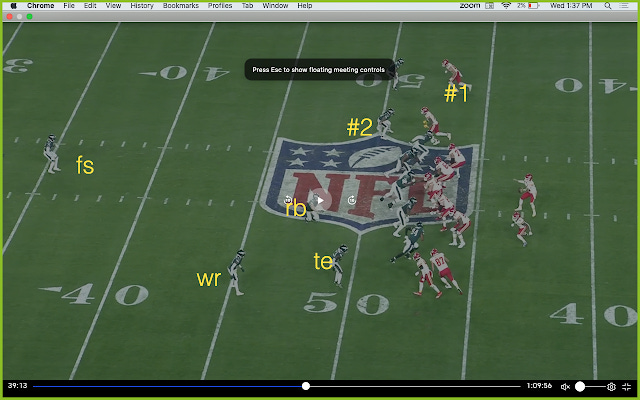
Task: Open the Bookmarks menu
Action: [180, 6]
